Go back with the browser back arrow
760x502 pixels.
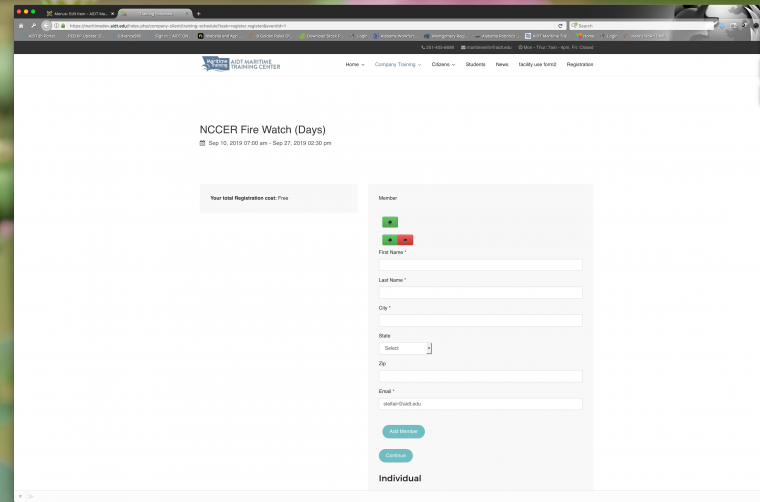(46, 26)
